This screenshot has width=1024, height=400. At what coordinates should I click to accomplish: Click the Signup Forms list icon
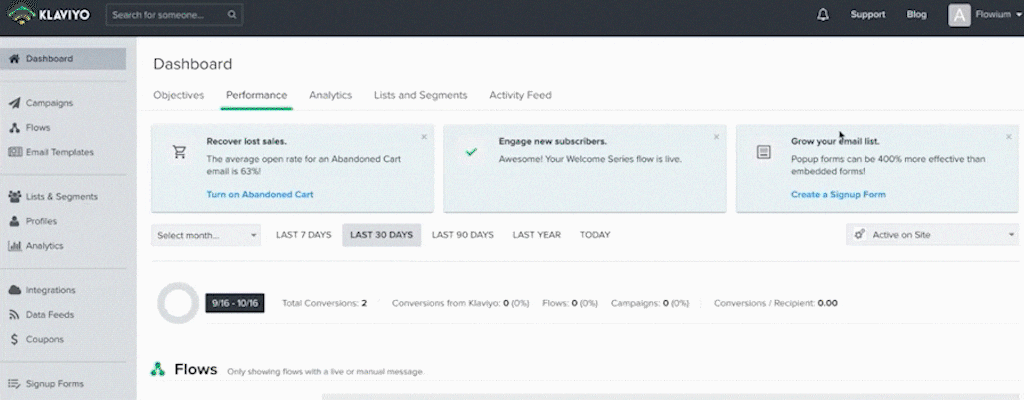pyautogui.click(x=14, y=384)
